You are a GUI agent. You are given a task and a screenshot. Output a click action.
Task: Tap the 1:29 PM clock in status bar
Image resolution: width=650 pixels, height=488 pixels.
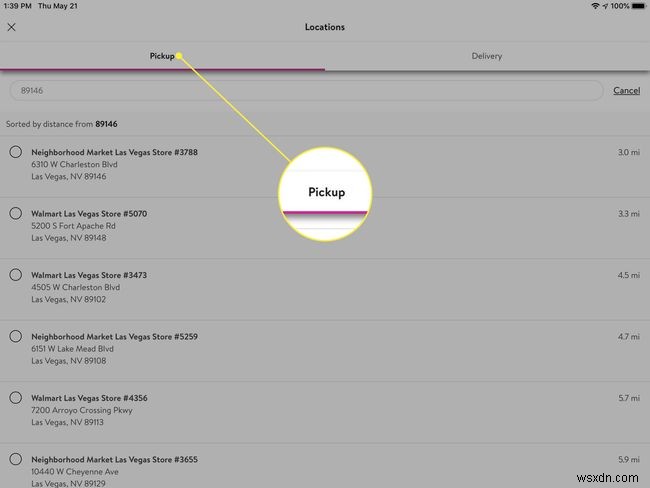point(17,6)
